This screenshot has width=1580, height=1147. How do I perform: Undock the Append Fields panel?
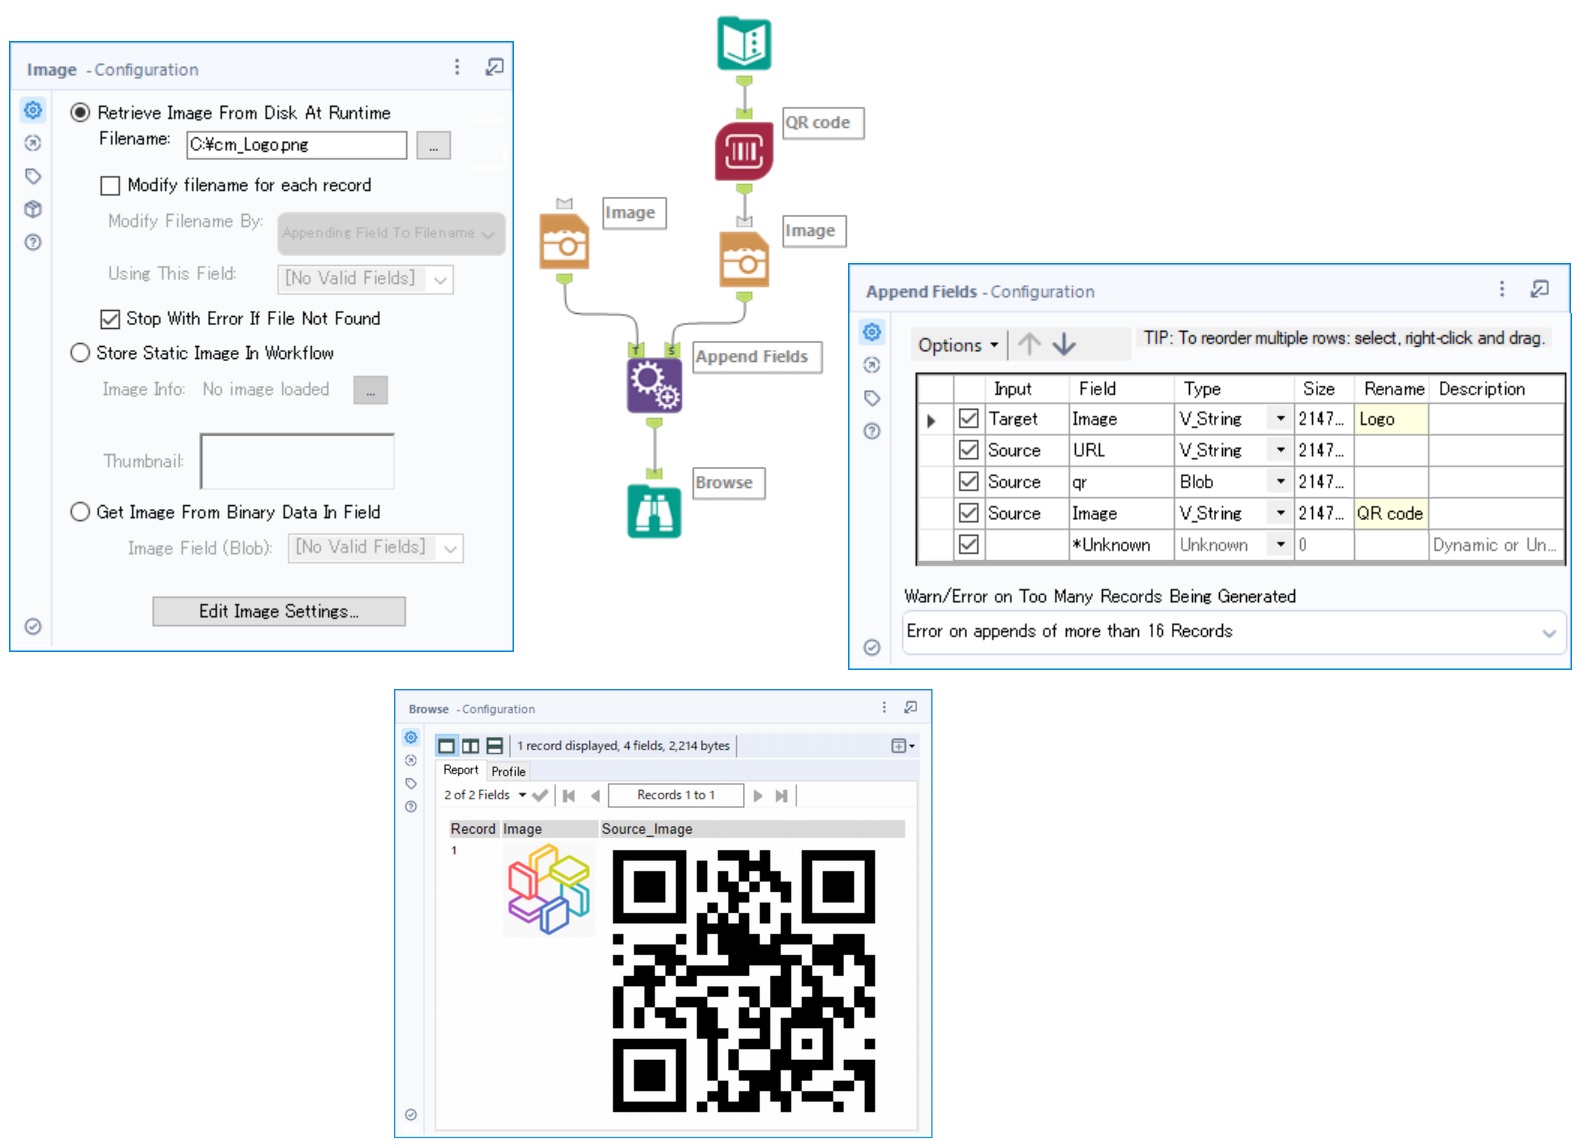coord(1539,289)
